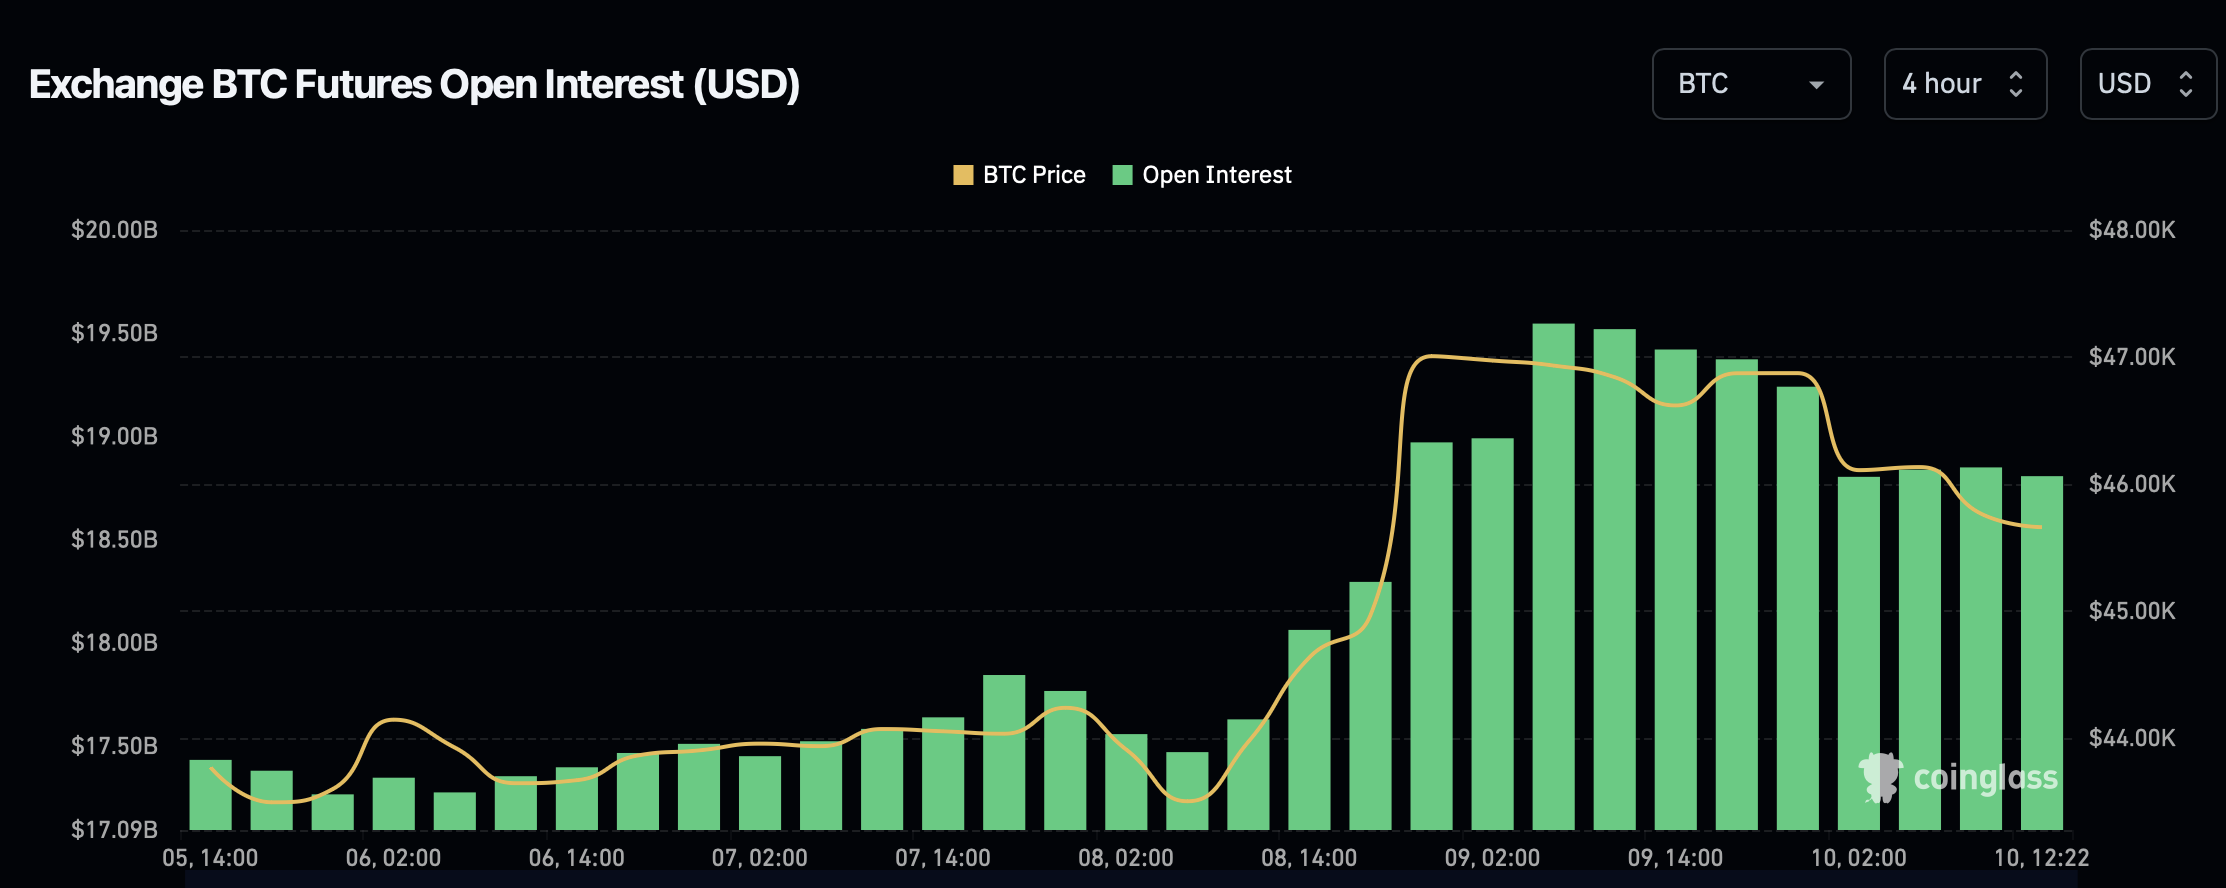The height and width of the screenshot is (888, 2226).
Task: Click up-down arrows beside 4 hour
Action: pyautogui.click(x=2016, y=84)
